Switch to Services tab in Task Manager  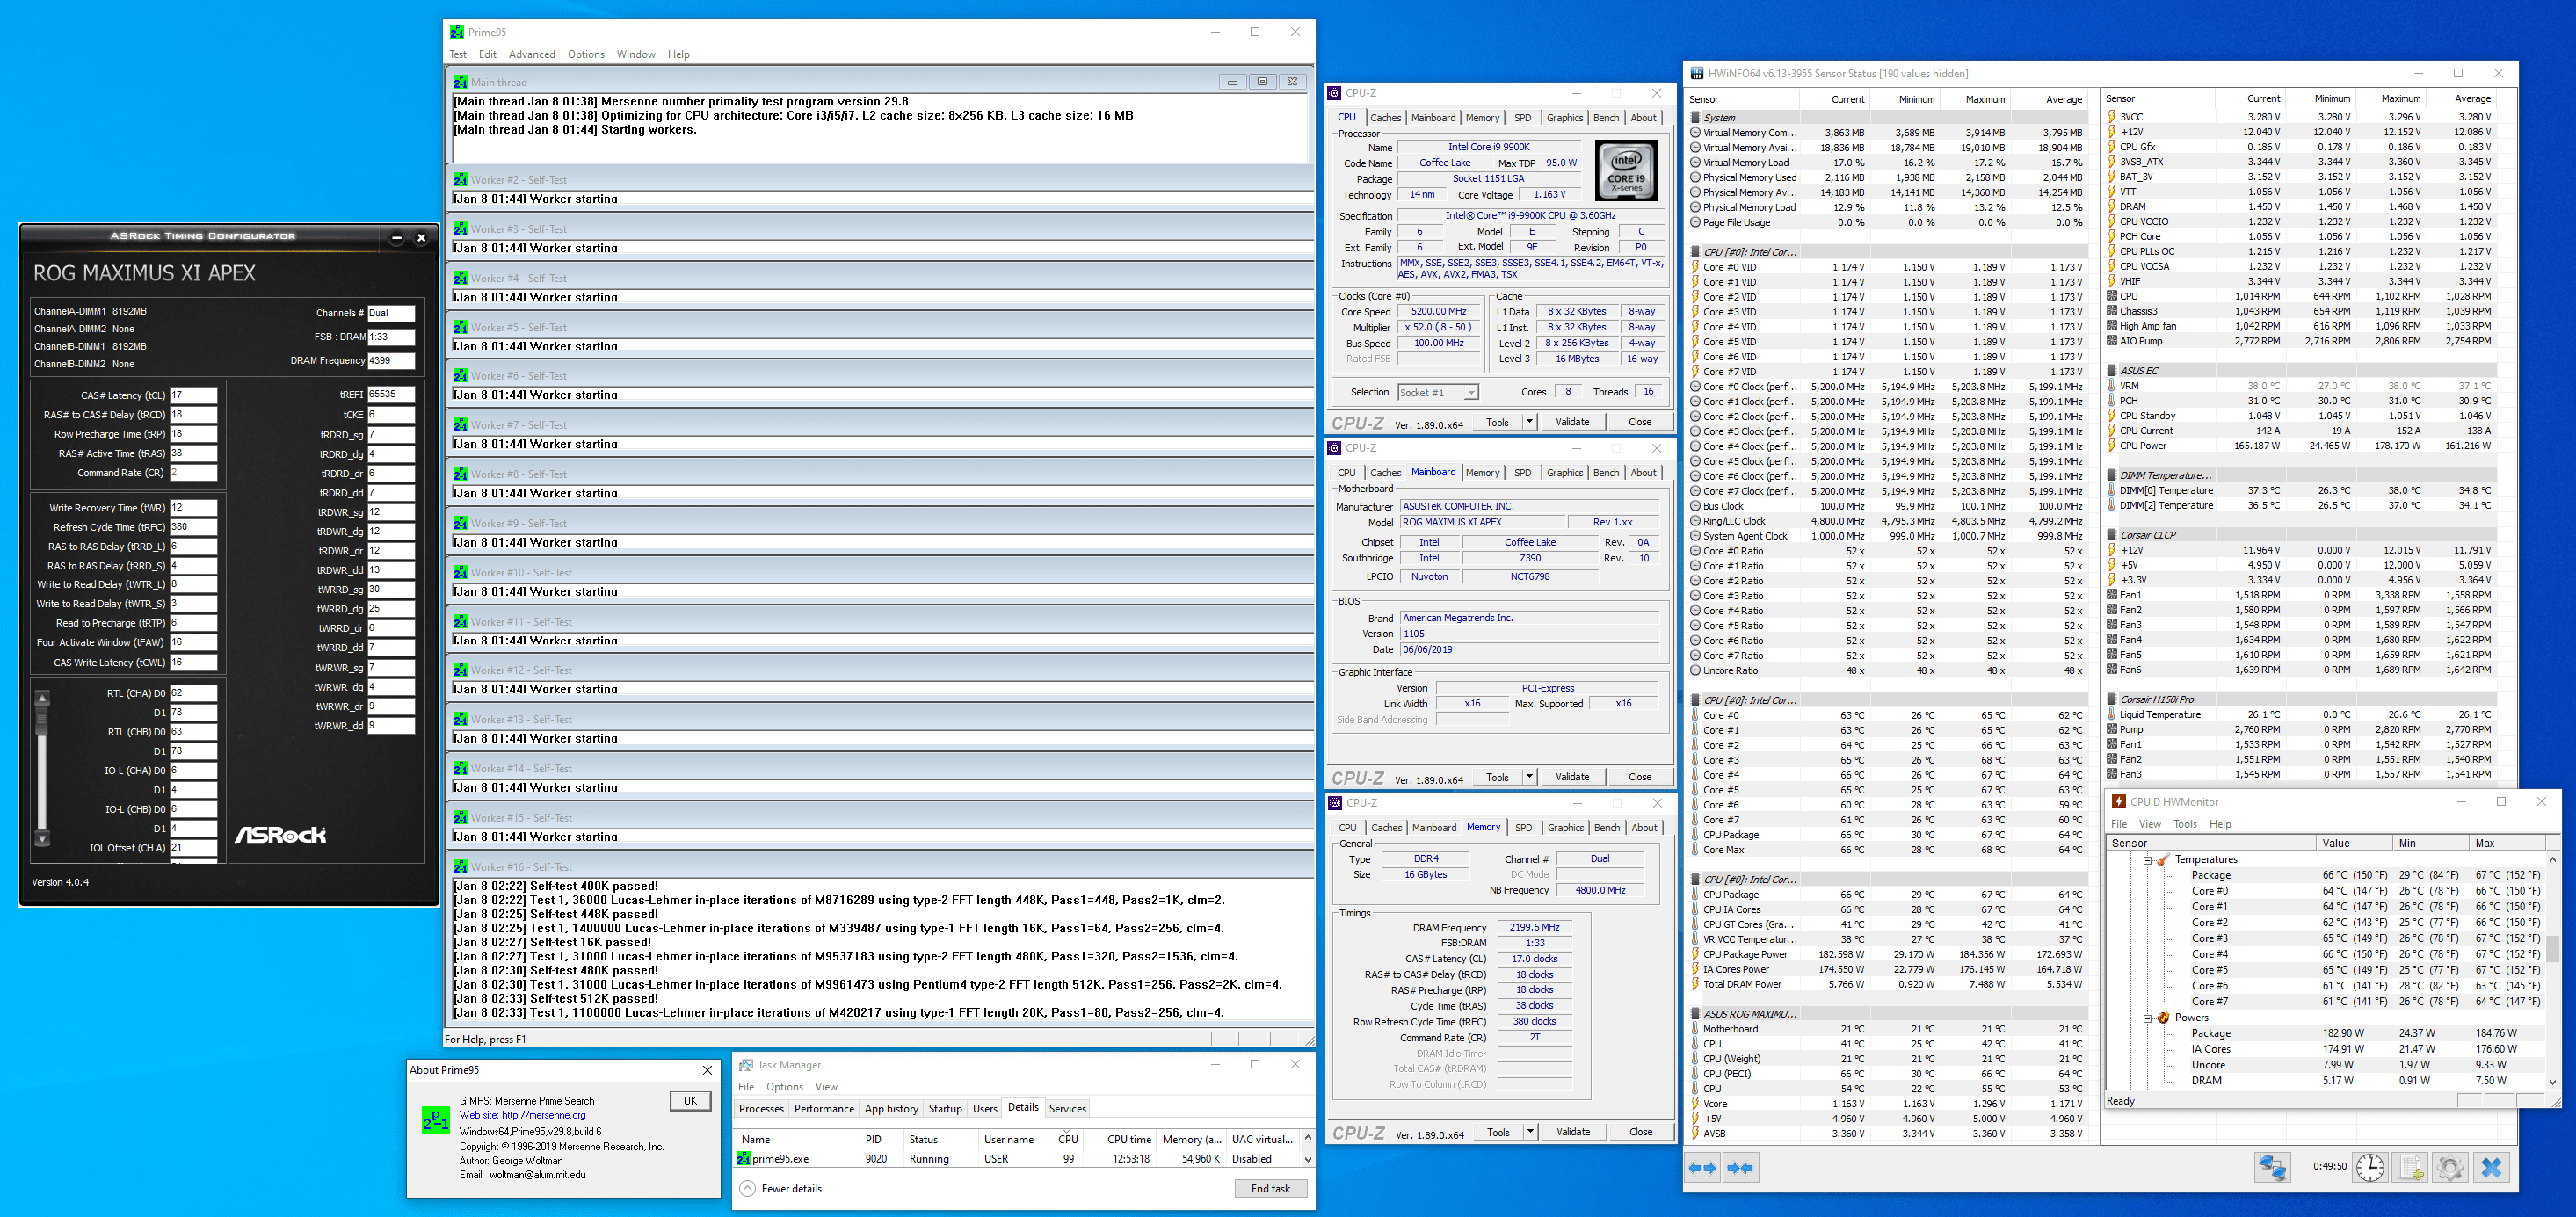(1067, 1109)
